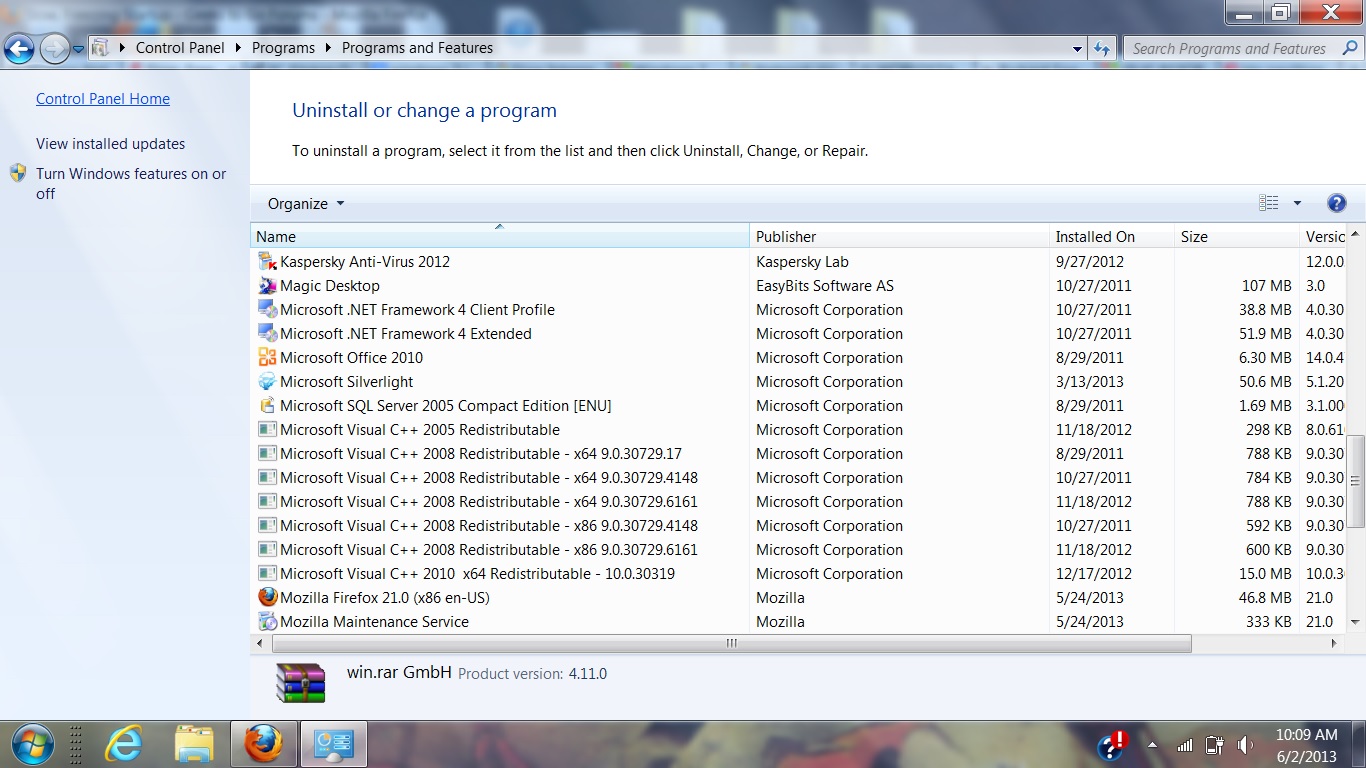Expand the address bar history dropdown
The height and width of the screenshot is (768, 1366).
1077,48
